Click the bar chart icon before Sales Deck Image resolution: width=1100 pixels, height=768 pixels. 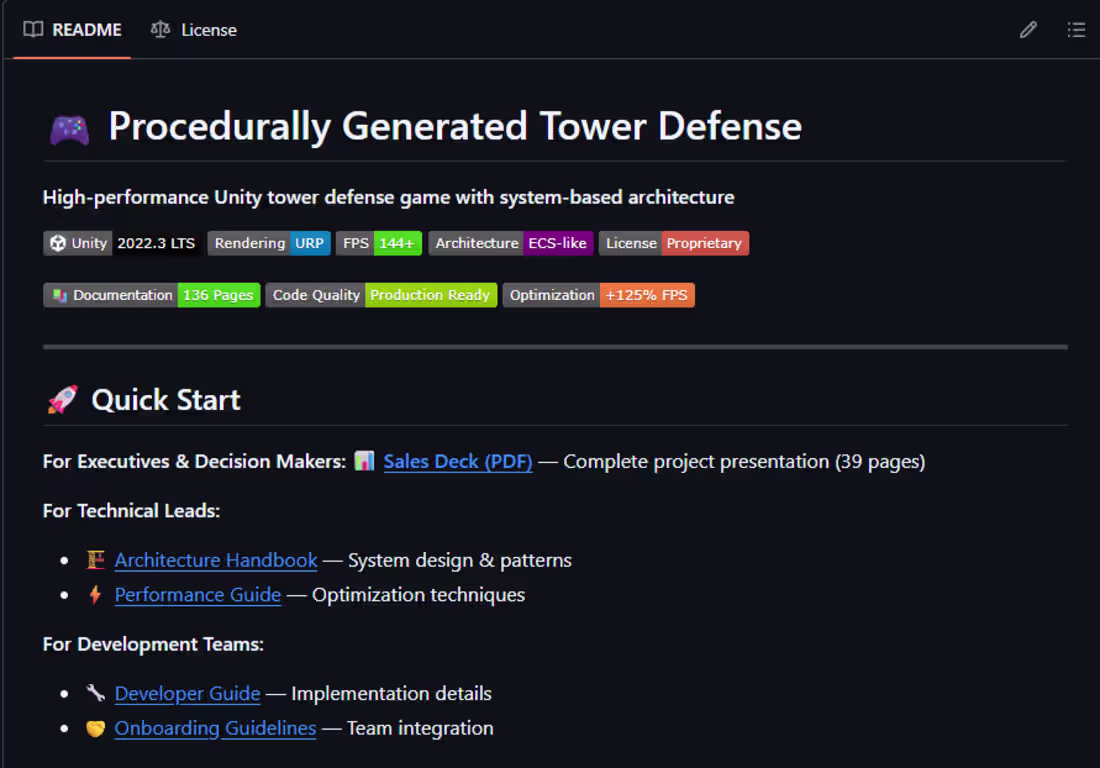click(364, 461)
